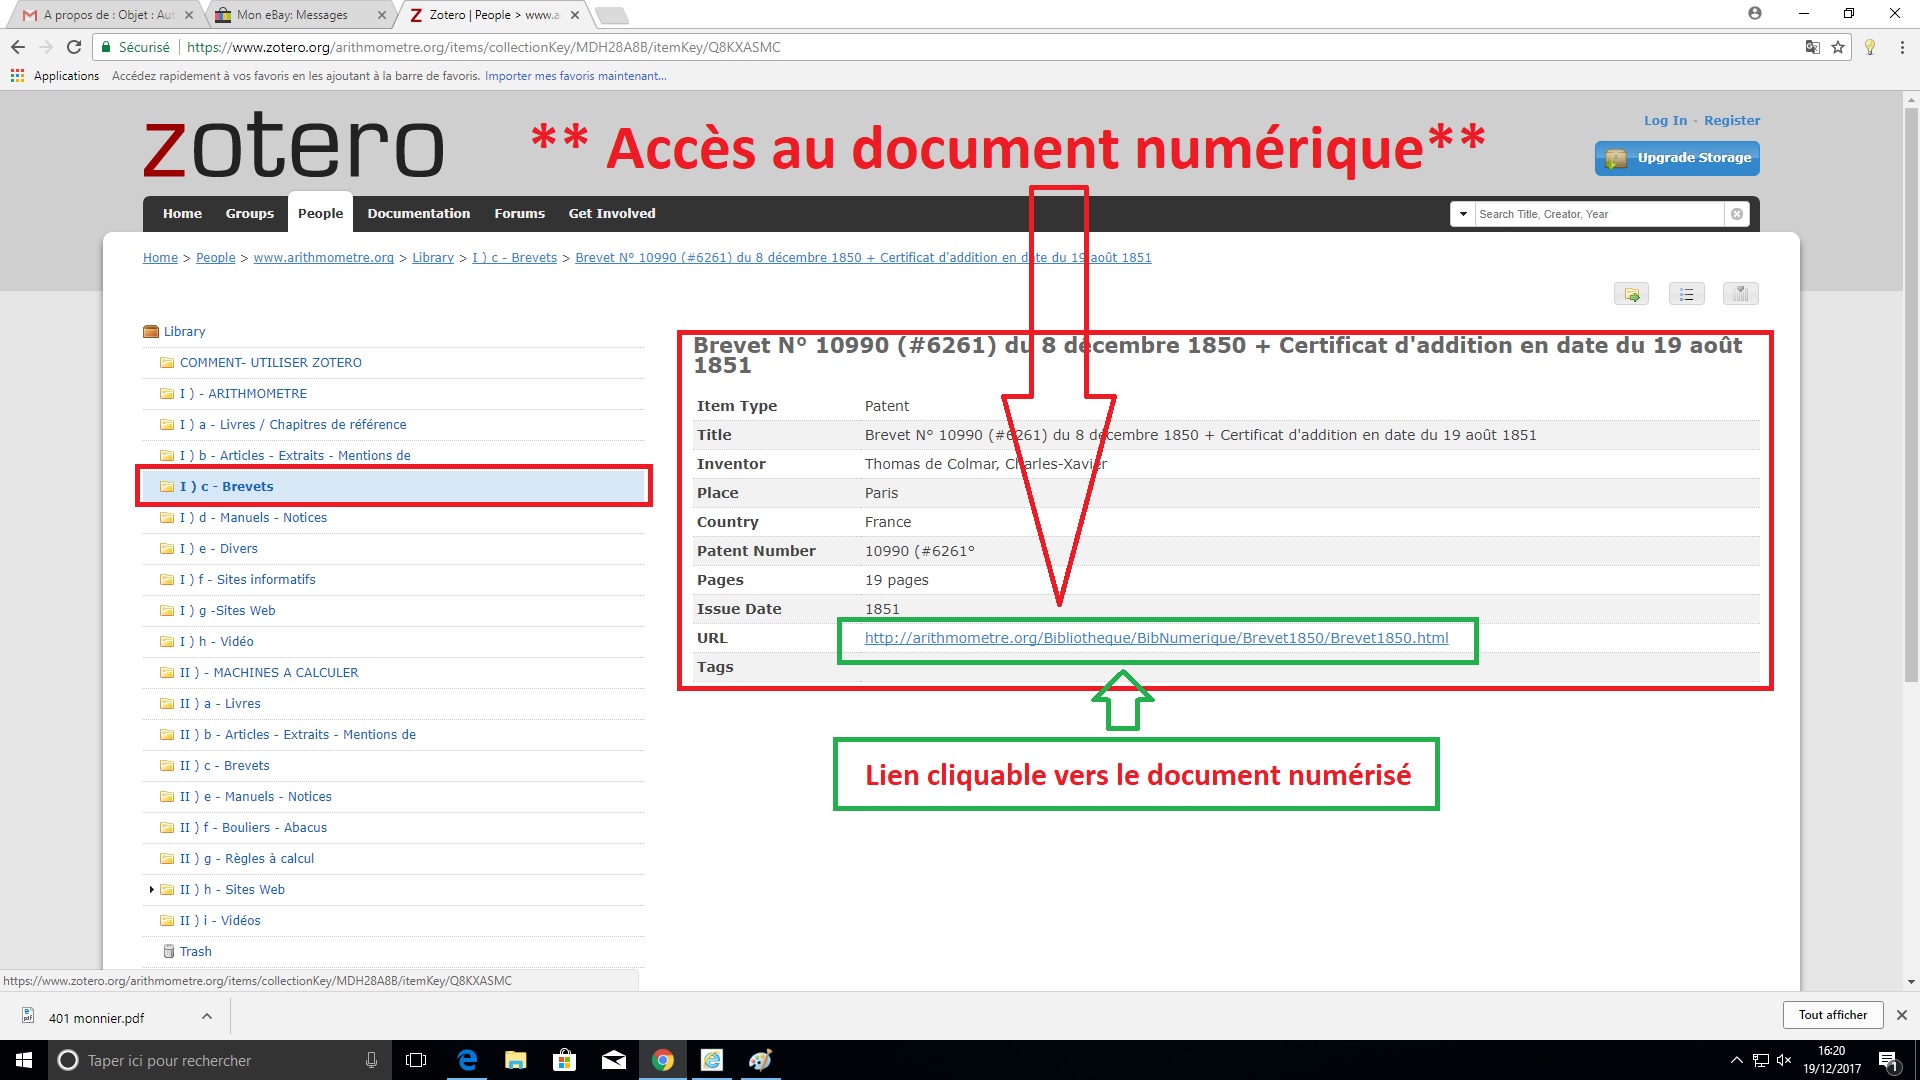The width and height of the screenshot is (1920, 1080).
Task: Open II ) - MACHINES A CALCULER collection
Action: point(268,672)
